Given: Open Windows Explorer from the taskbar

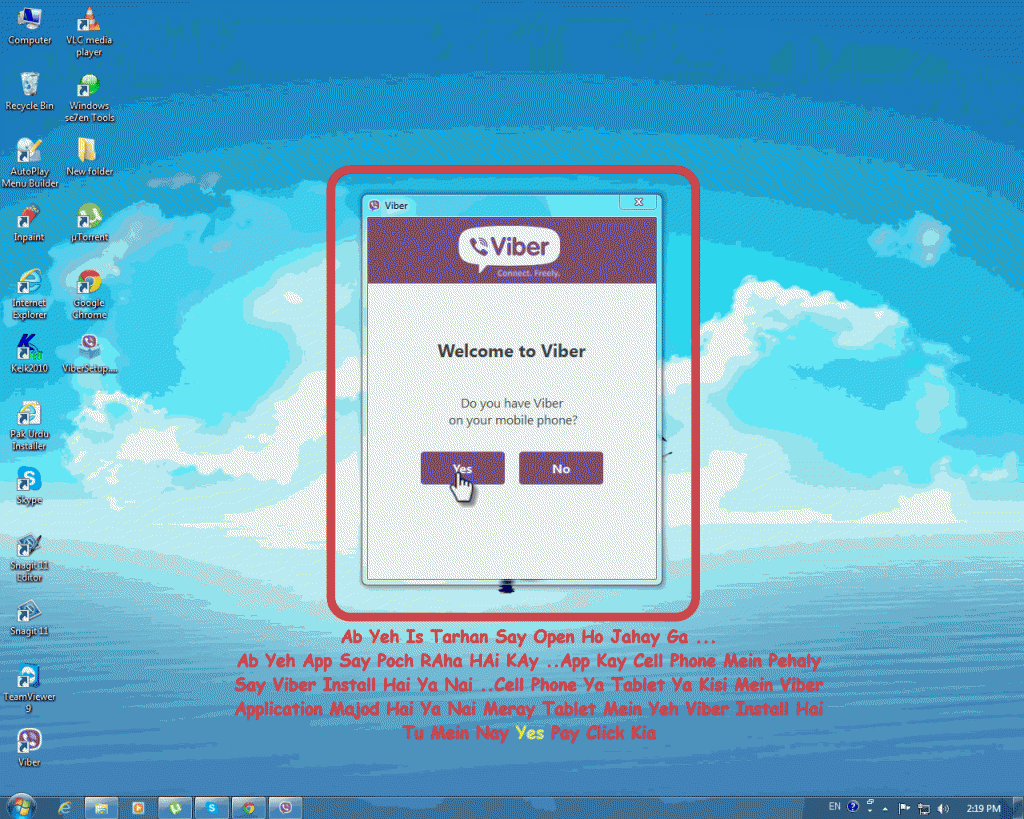Looking at the screenshot, I should (x=101, y=808).
